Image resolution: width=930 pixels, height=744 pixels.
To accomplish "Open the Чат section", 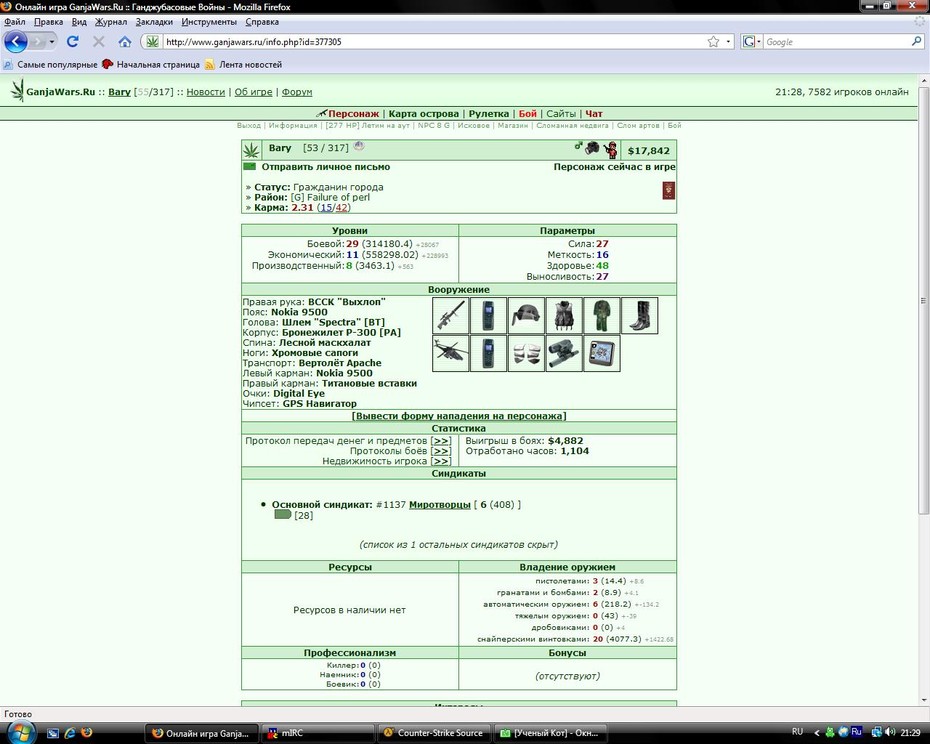I will pyautogui.click(x=594, y=114).
